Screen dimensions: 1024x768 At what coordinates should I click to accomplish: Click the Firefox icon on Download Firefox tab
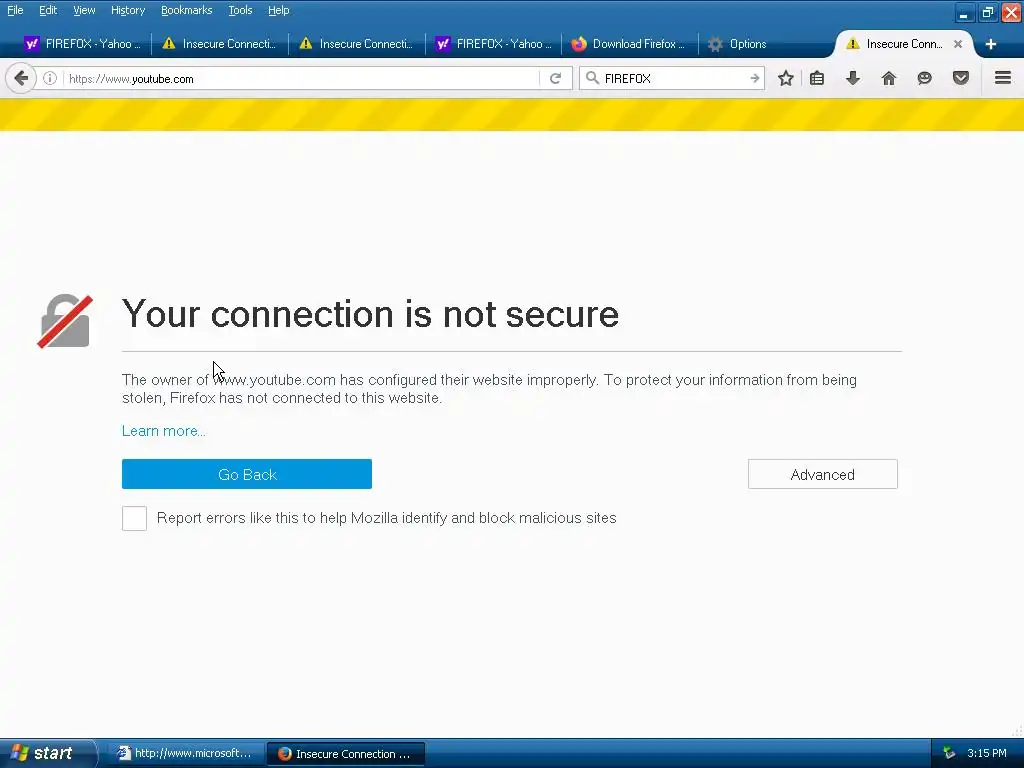pos(579,44)
